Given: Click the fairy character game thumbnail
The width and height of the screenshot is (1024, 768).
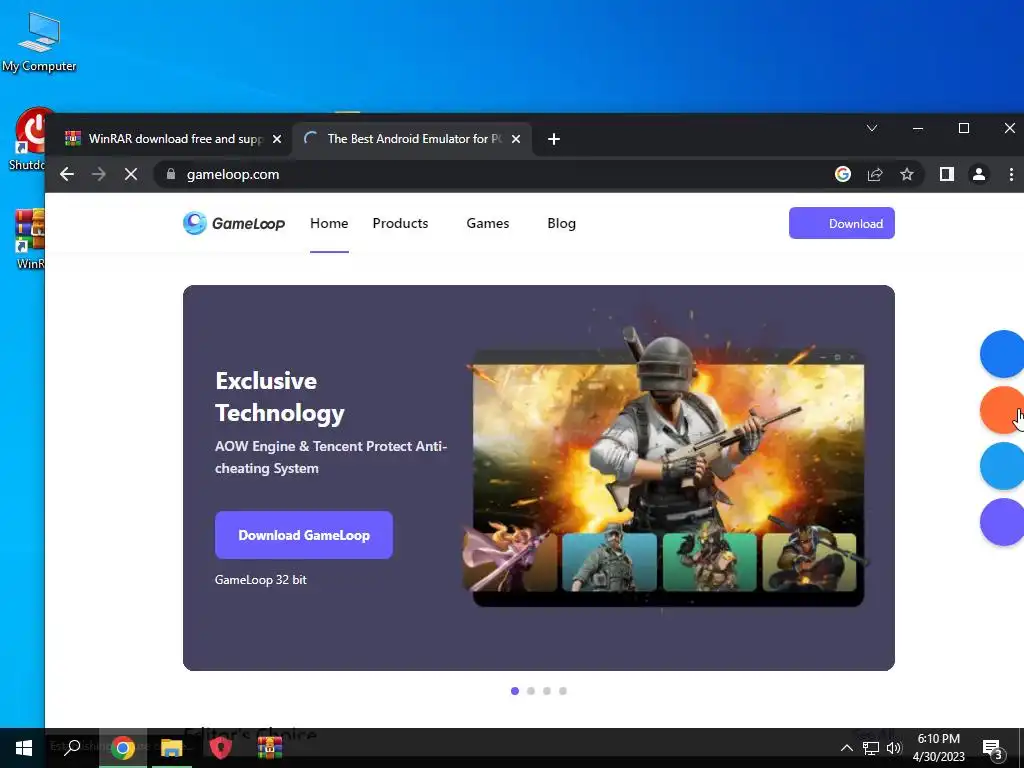Looking at the screenshot, I should (x=511, y=558).
